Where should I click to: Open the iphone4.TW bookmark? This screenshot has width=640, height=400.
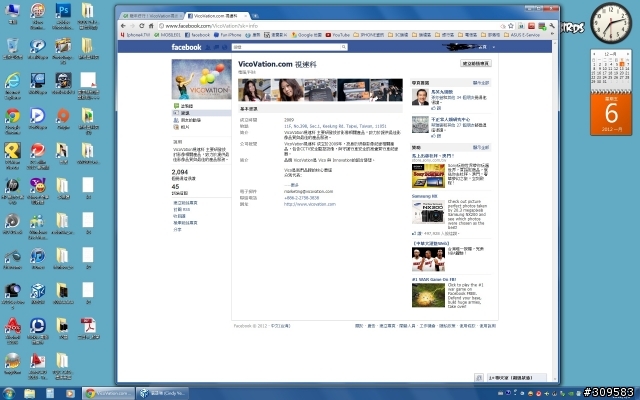[136, 35]
